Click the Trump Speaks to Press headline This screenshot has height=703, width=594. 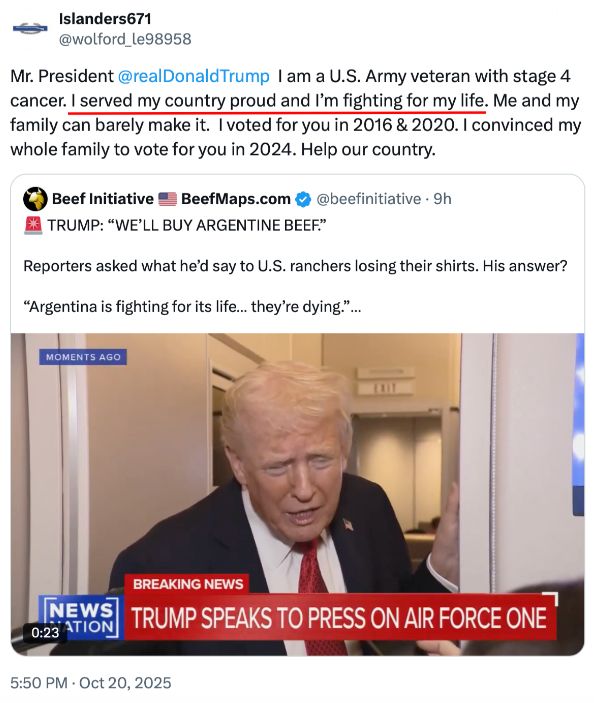click(339, 617)
